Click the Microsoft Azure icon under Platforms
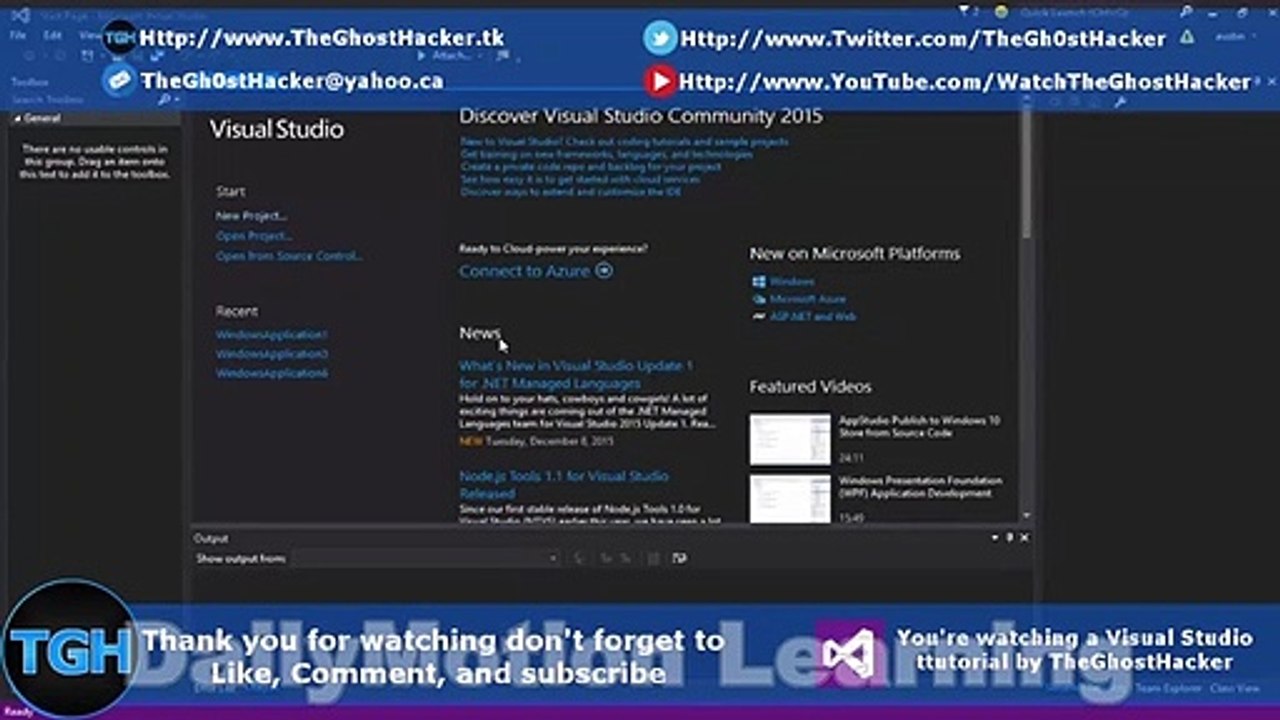 click(x=759, y=299)
